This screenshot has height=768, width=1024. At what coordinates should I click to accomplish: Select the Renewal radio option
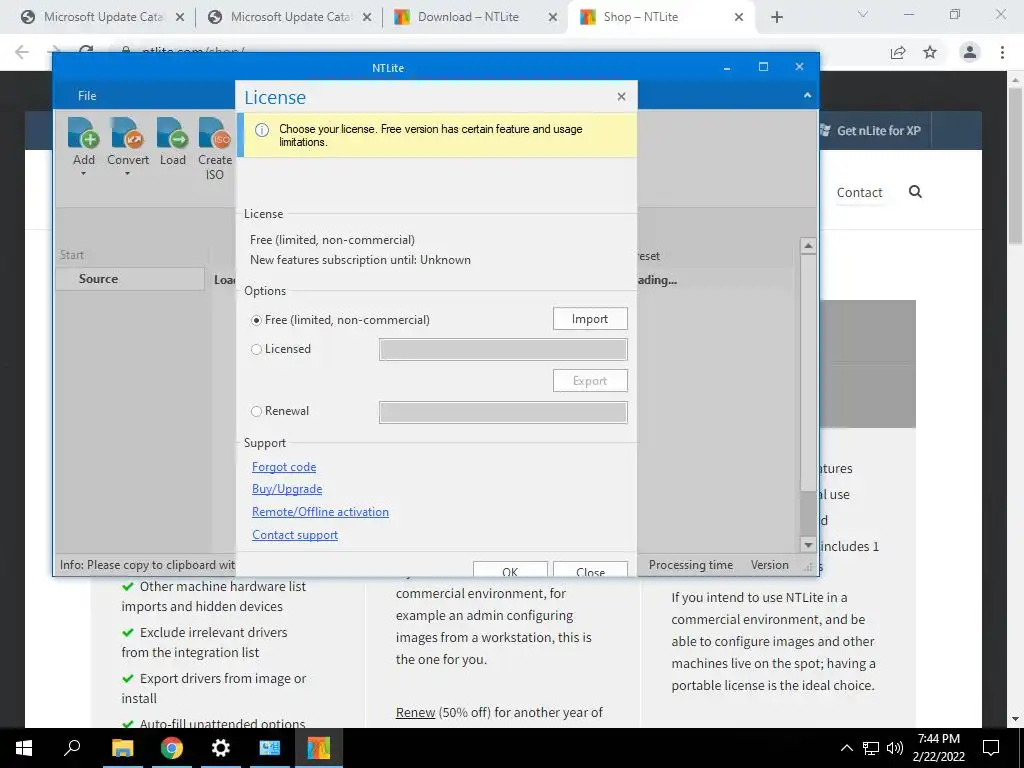[x=257, y=411]
